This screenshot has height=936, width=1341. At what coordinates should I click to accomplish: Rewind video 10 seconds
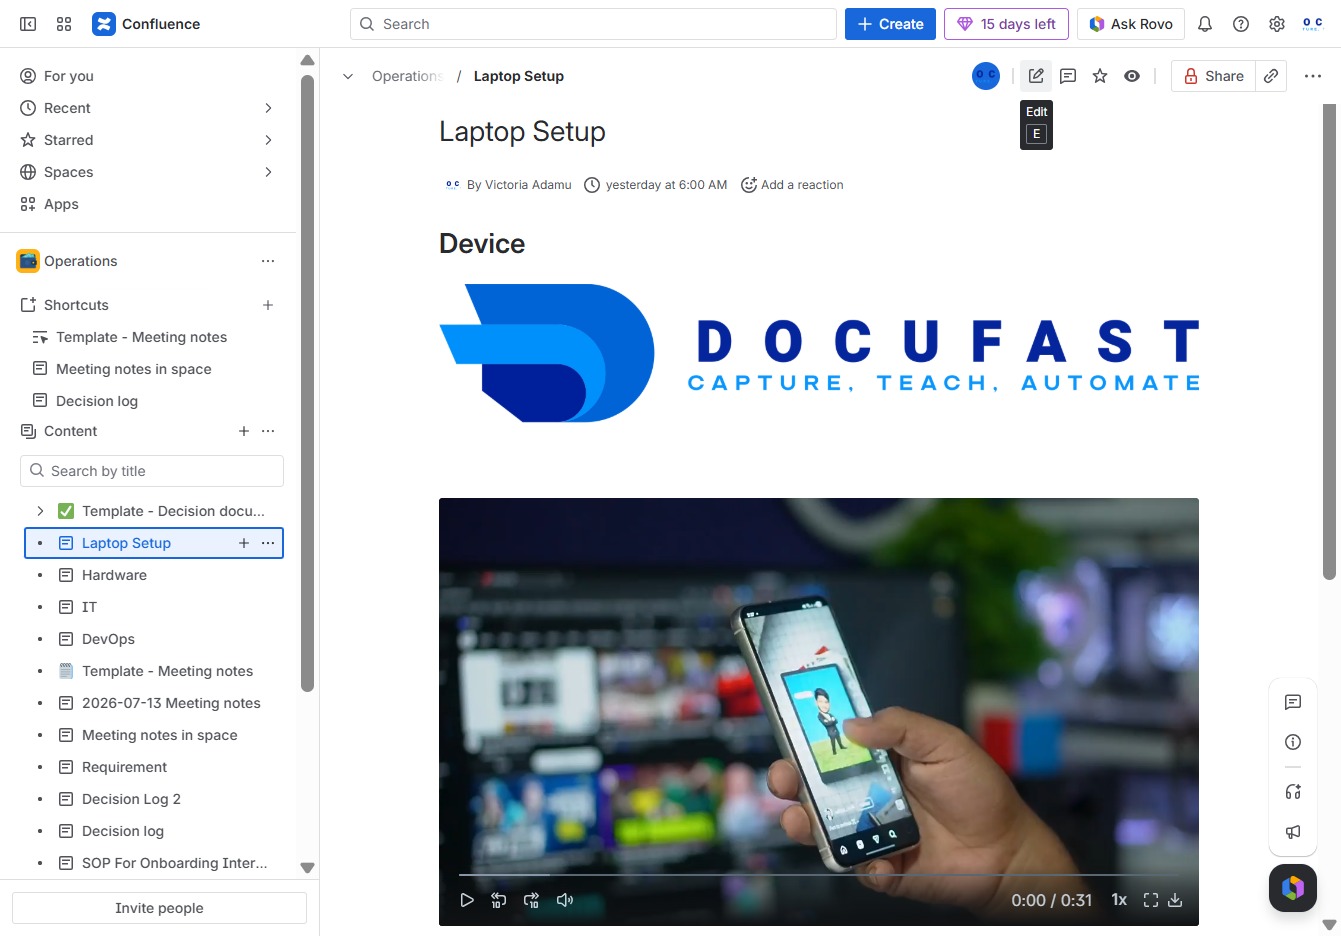tap(499, 900)
